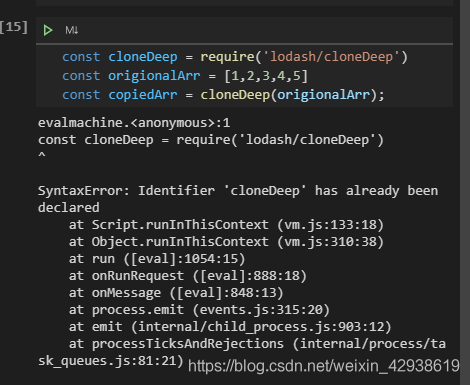Click the 'copiedArr = cloneDeep(origionalArr)' code line
This screenshot has width=470, height=385.
(223, 95)
